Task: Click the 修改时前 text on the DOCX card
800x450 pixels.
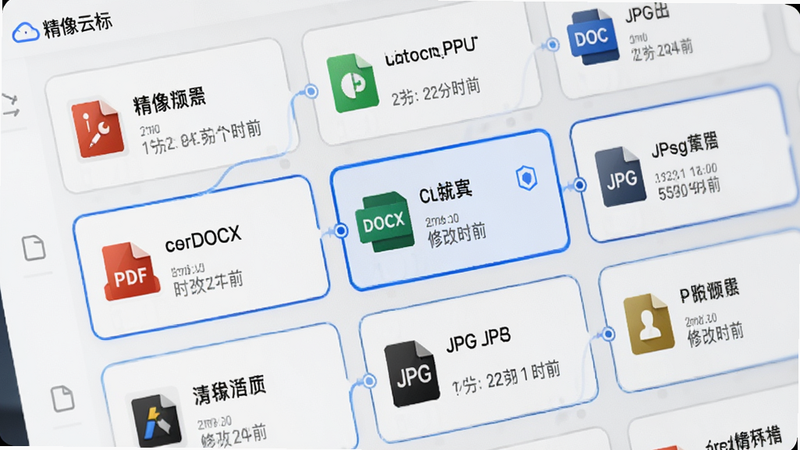Action: click(x=457, y=236)
